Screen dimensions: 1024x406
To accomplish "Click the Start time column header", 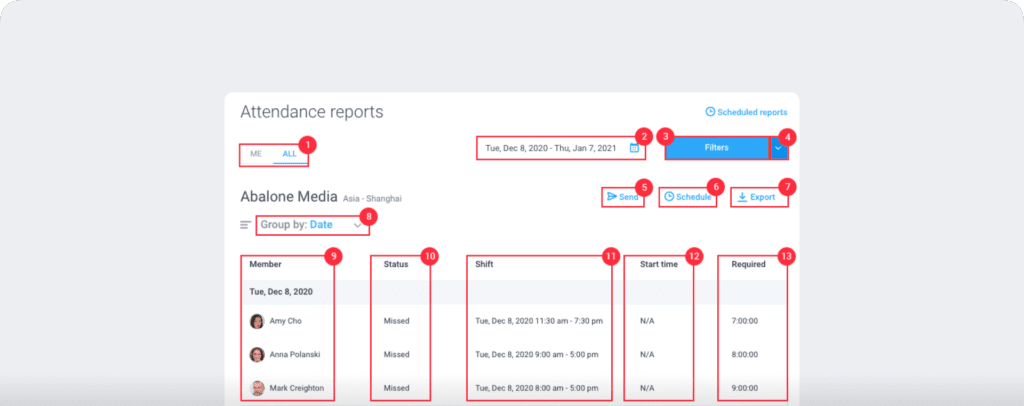I will (658, 264).
